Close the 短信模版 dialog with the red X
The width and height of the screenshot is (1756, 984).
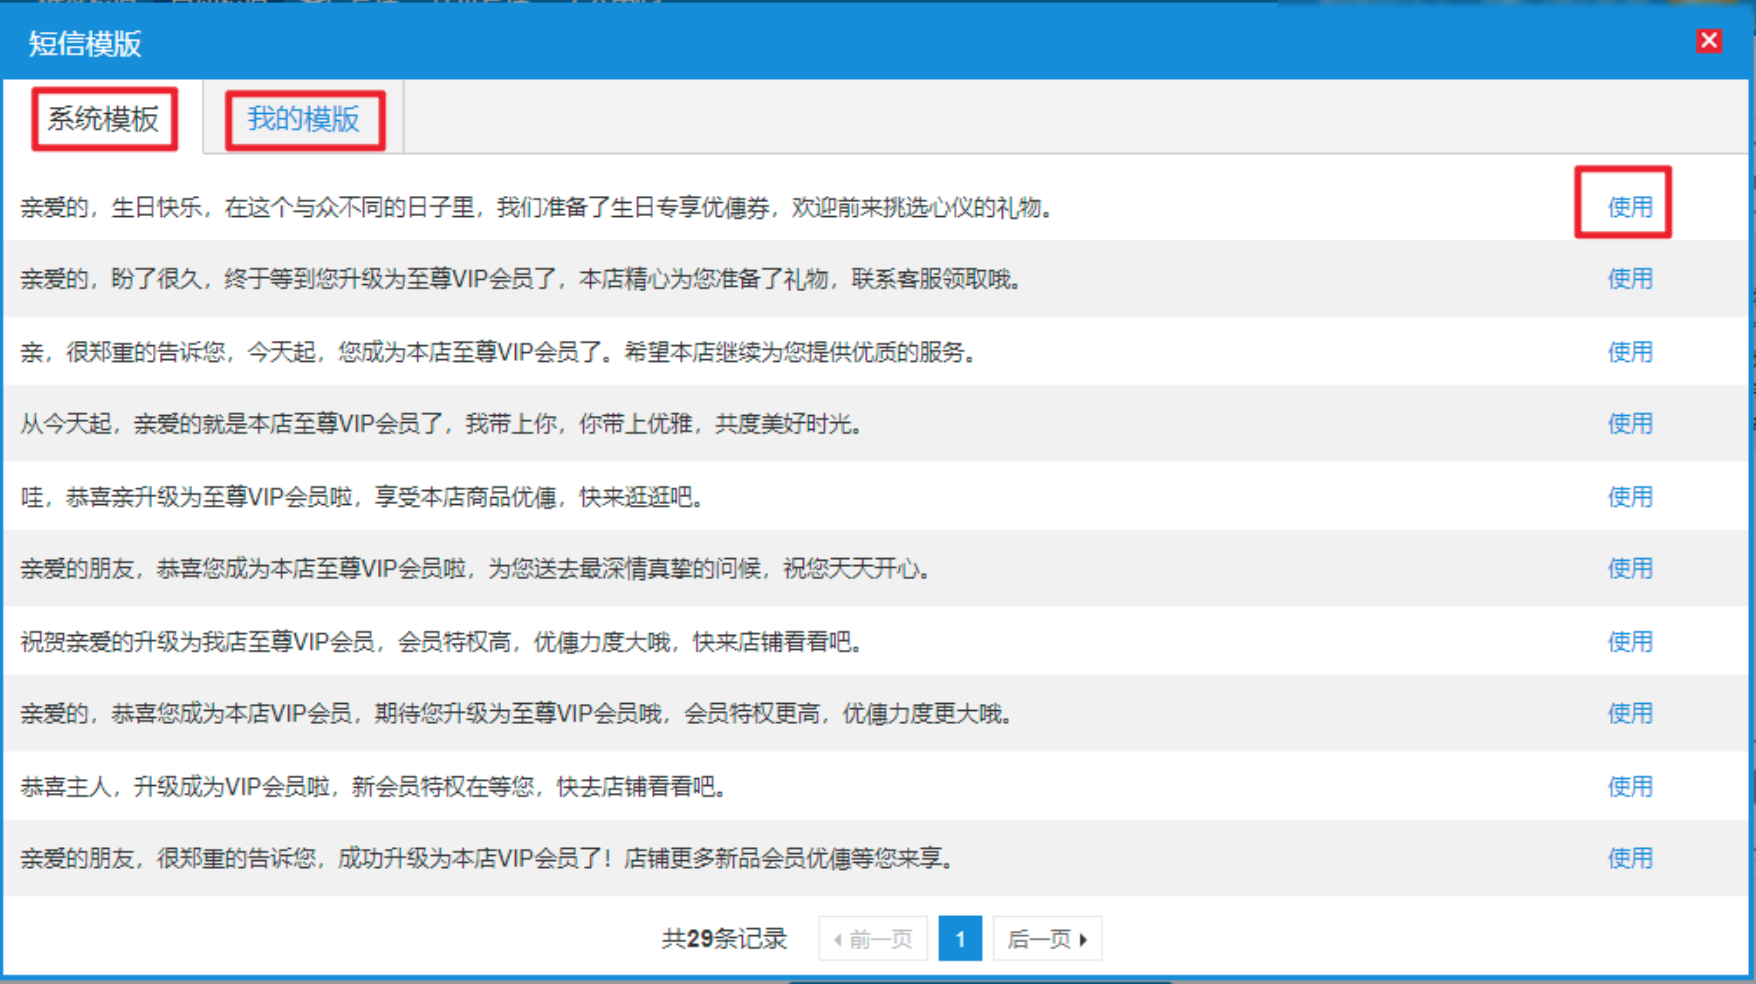[1708, 41]
